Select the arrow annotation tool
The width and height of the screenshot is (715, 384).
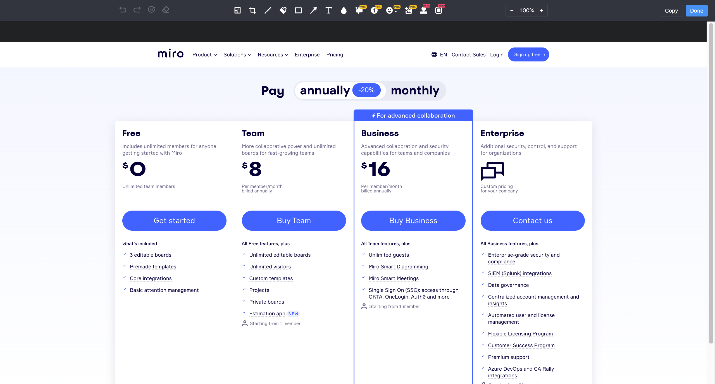[313, 10]
